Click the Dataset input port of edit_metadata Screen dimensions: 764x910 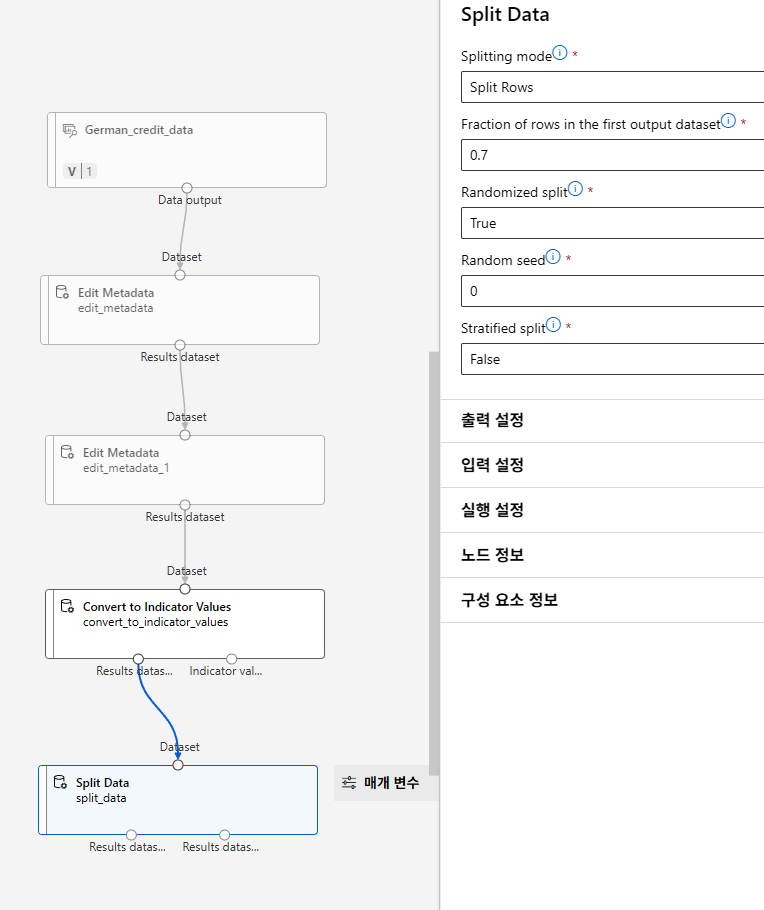click(180, 275)
